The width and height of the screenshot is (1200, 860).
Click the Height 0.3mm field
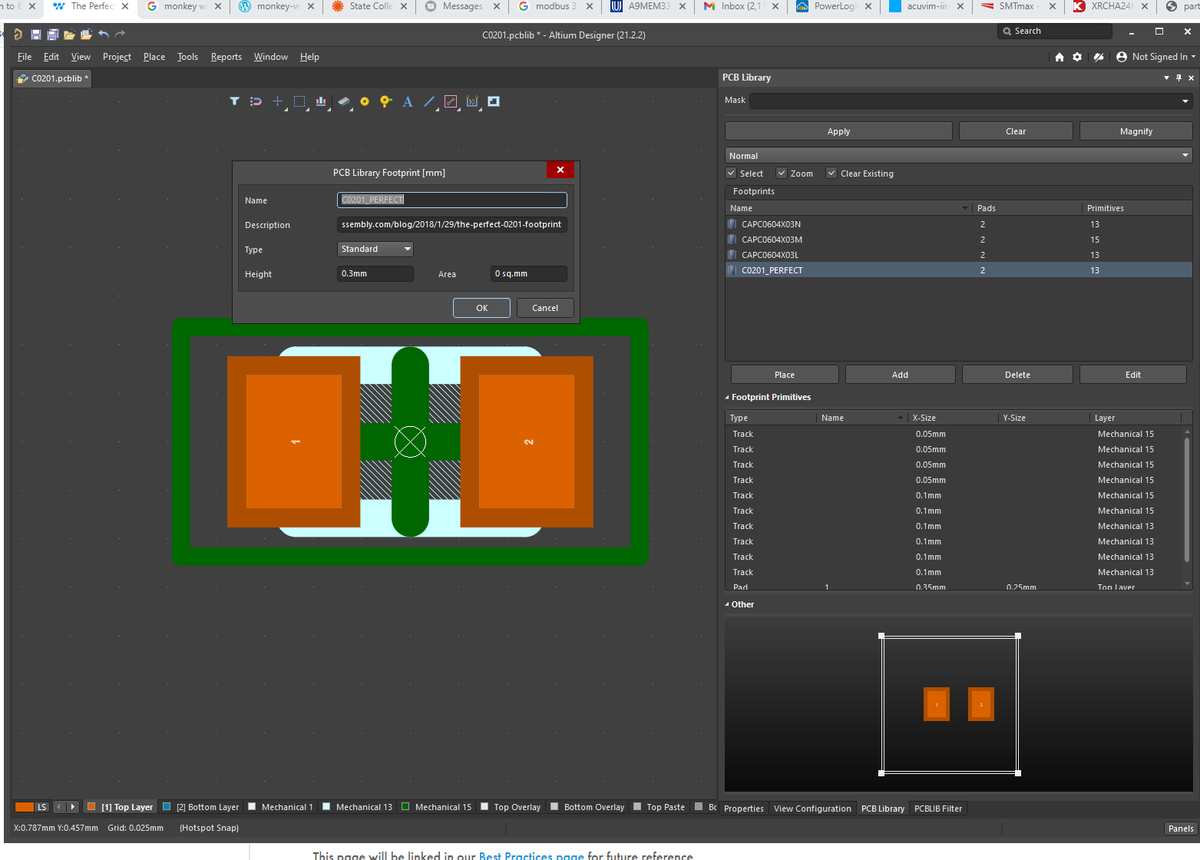[x=376, y=274]
